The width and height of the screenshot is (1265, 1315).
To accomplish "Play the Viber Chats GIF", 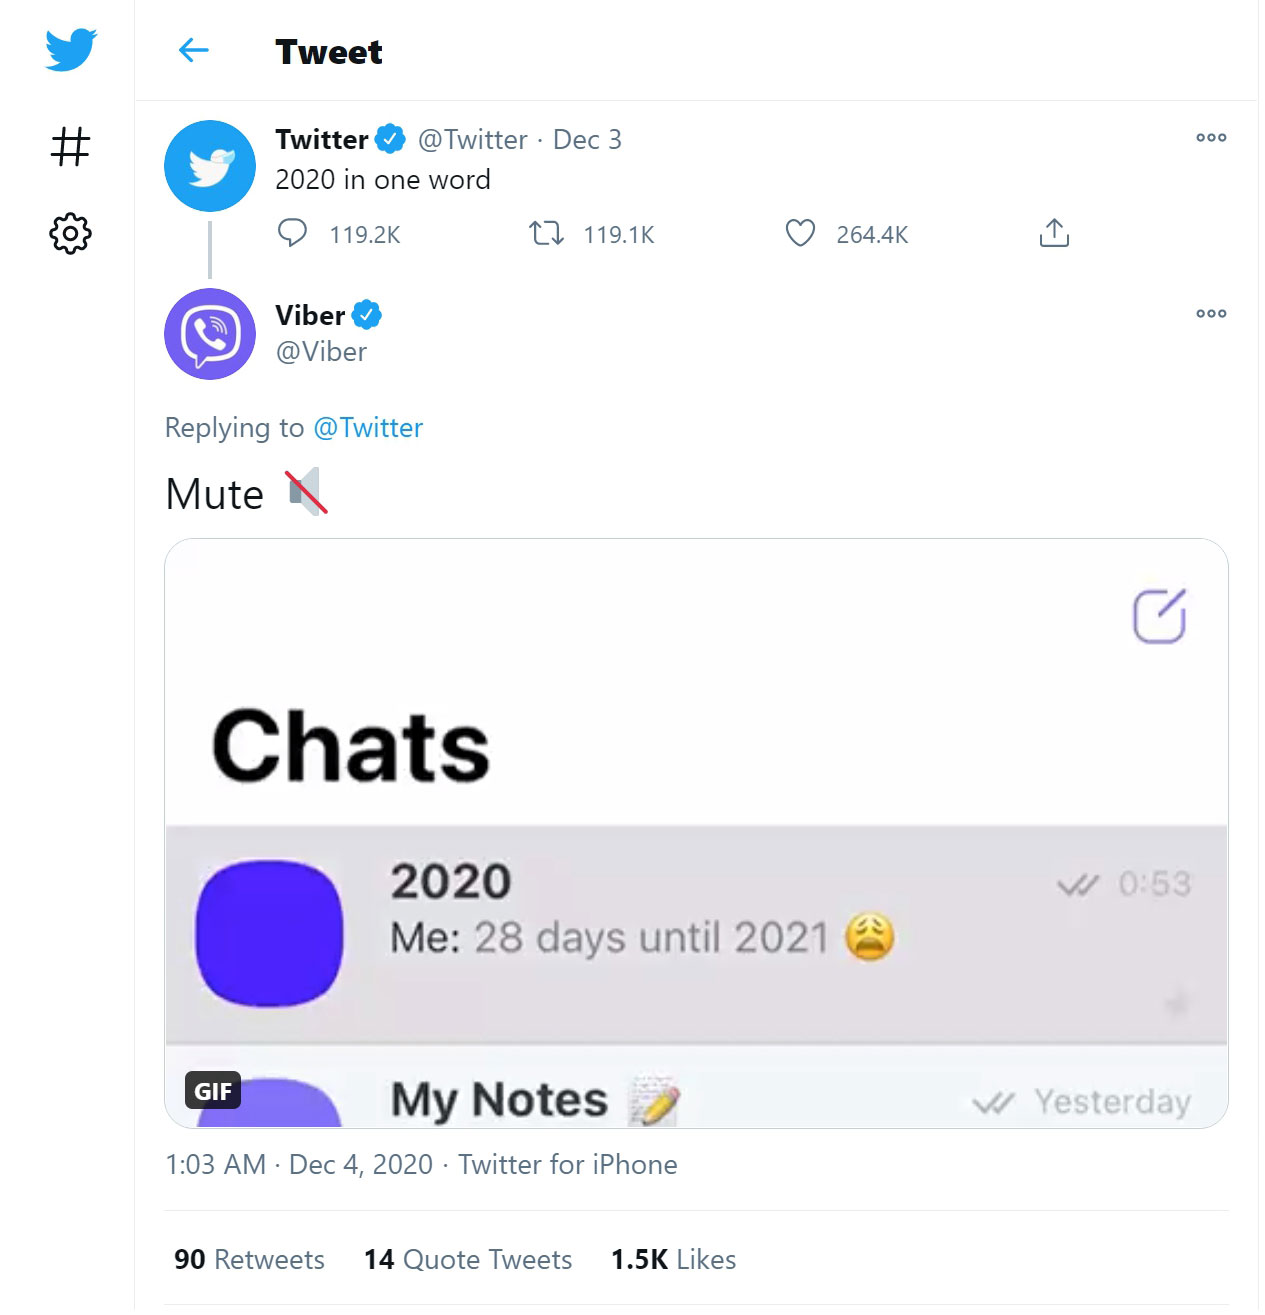I will (x=696, y=833).
